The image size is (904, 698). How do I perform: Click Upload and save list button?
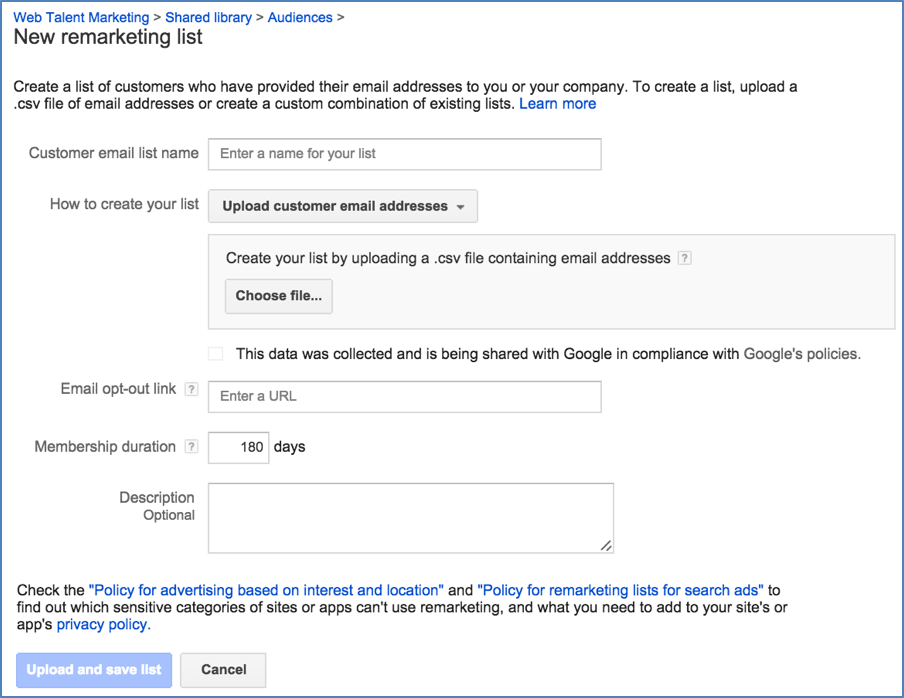click(94, 670)
